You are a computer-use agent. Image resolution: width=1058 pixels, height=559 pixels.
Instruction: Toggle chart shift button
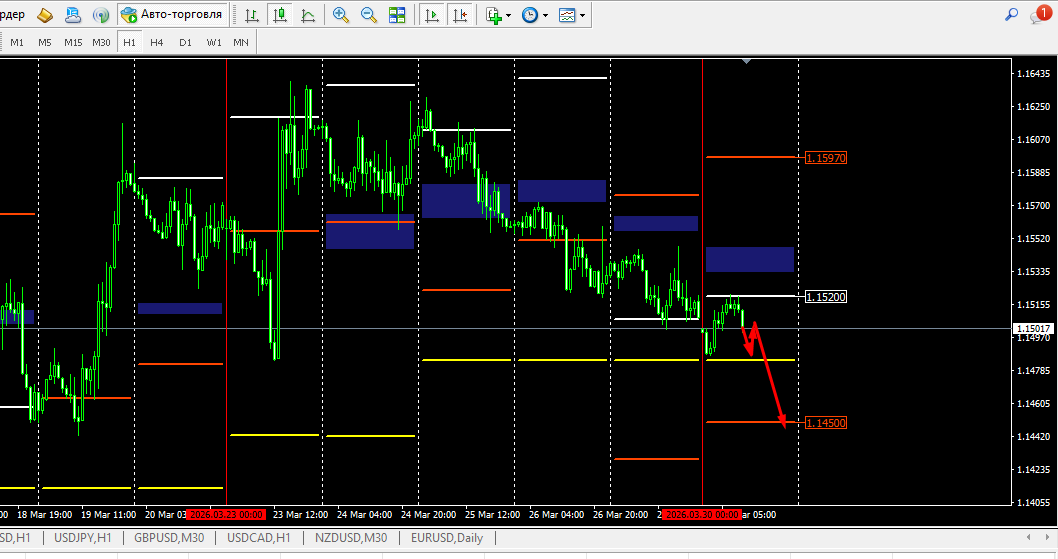[x=460, y=15]
